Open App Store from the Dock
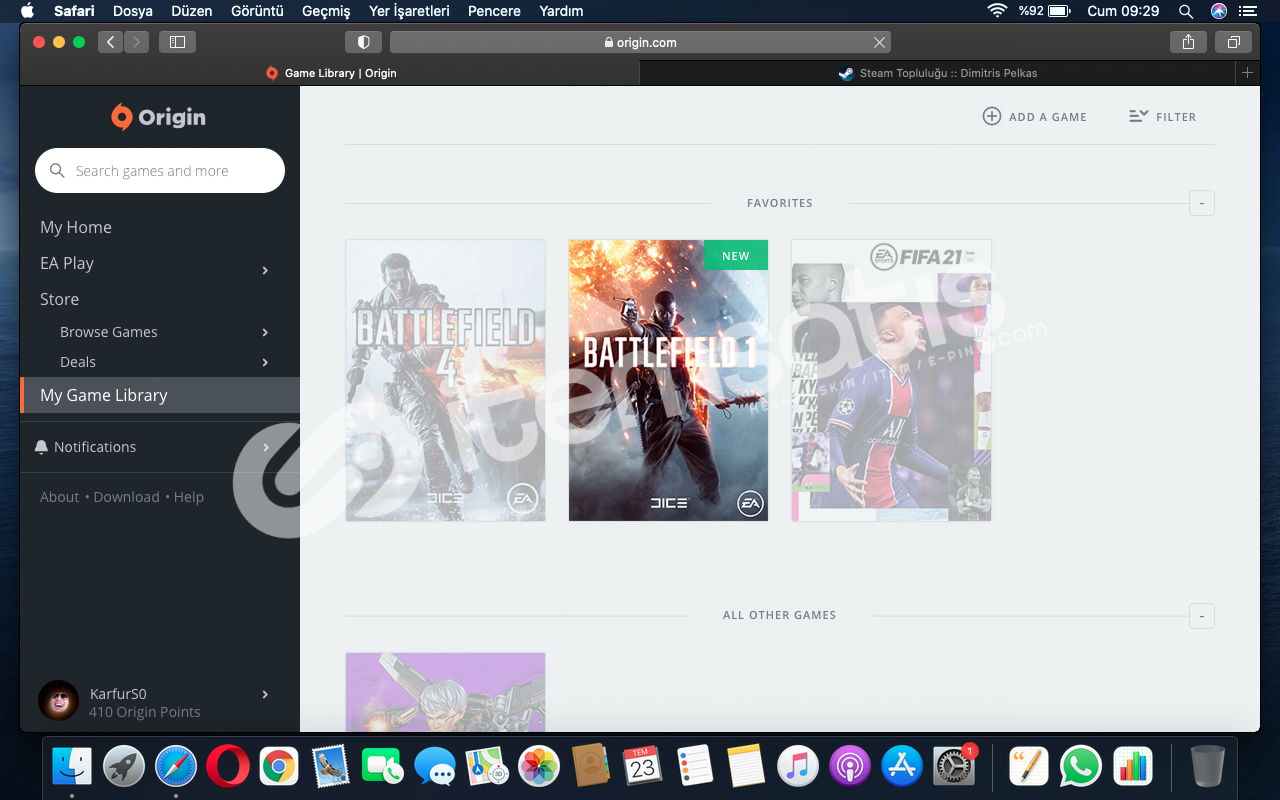This screenshot has height=800, width=1280. click(x=902, y=767)
